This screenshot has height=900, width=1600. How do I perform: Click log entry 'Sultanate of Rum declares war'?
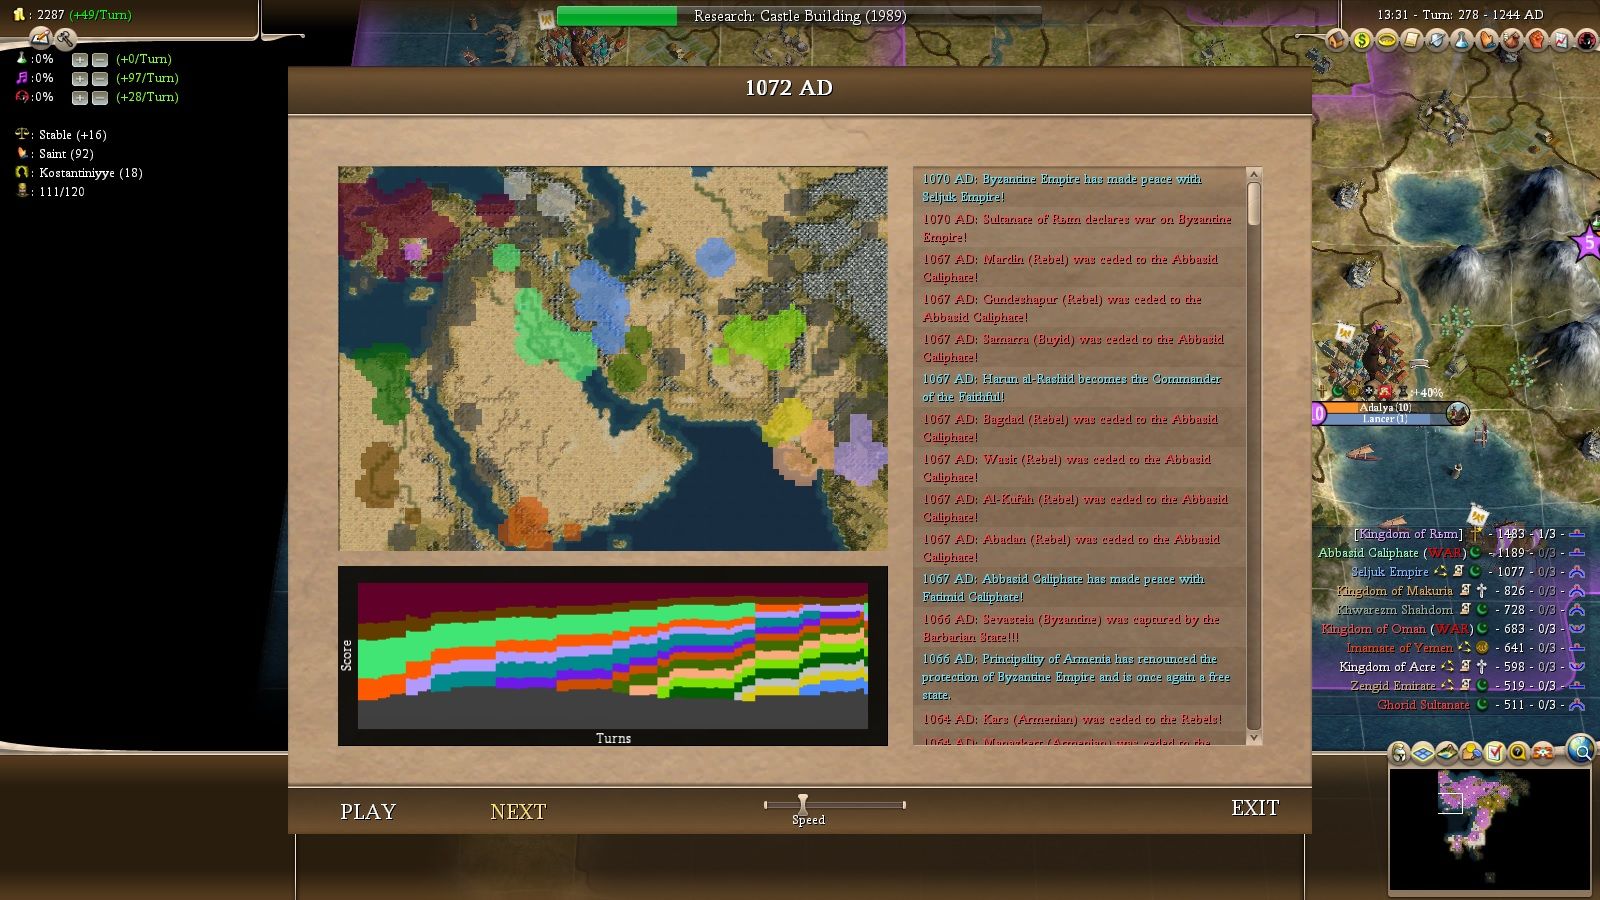click(1077, 228)
